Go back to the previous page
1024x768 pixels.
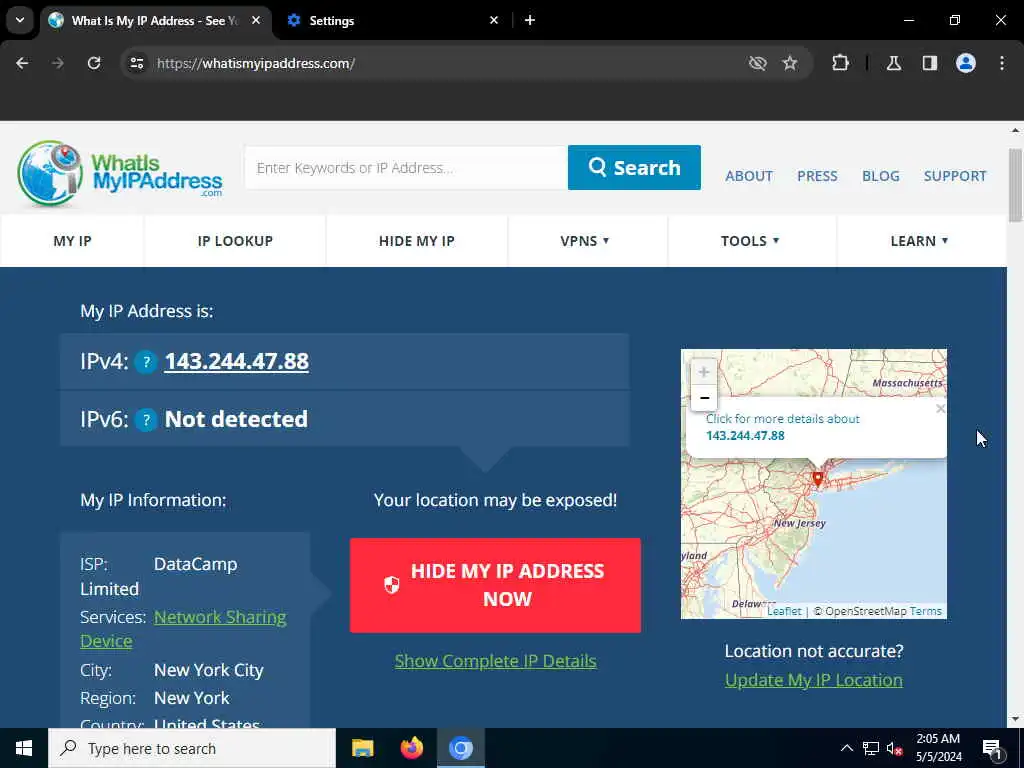[x=22, y=63]
